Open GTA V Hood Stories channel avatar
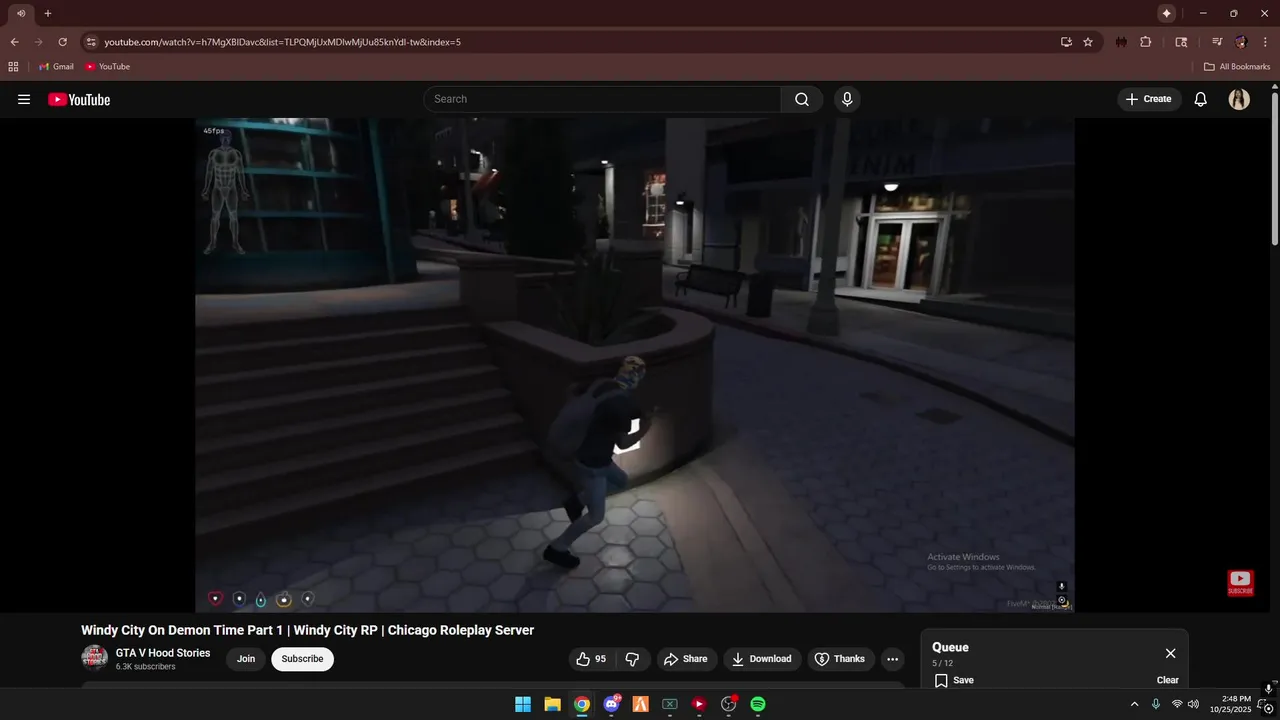Screen dimensions: 1280x720 (94, 658)
